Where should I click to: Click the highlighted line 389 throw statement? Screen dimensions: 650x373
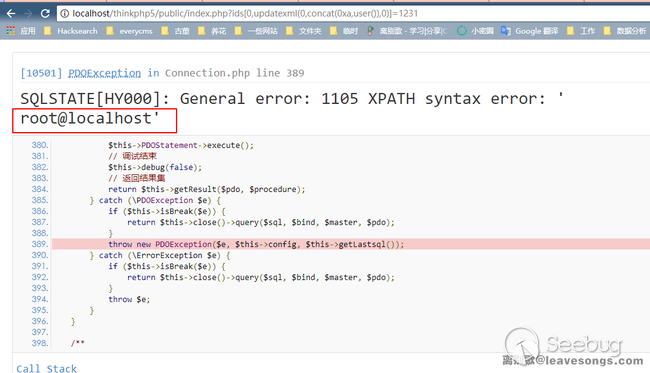coord(256,244)
